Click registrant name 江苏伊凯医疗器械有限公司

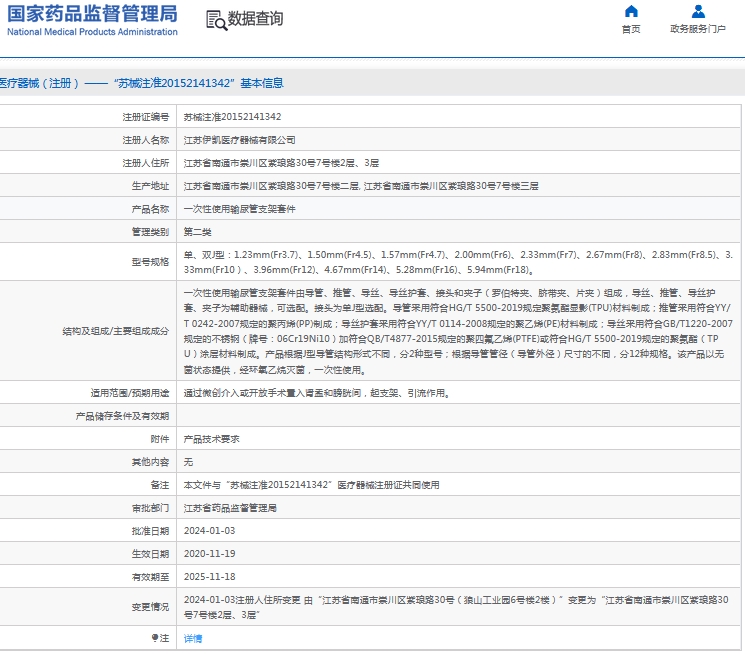(239, 140)
